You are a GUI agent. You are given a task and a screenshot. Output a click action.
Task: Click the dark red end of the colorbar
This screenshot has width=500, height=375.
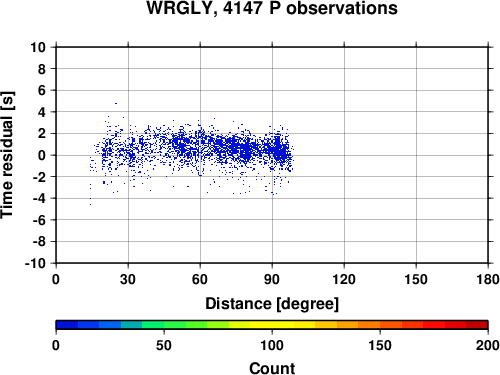tap(477, 325)
